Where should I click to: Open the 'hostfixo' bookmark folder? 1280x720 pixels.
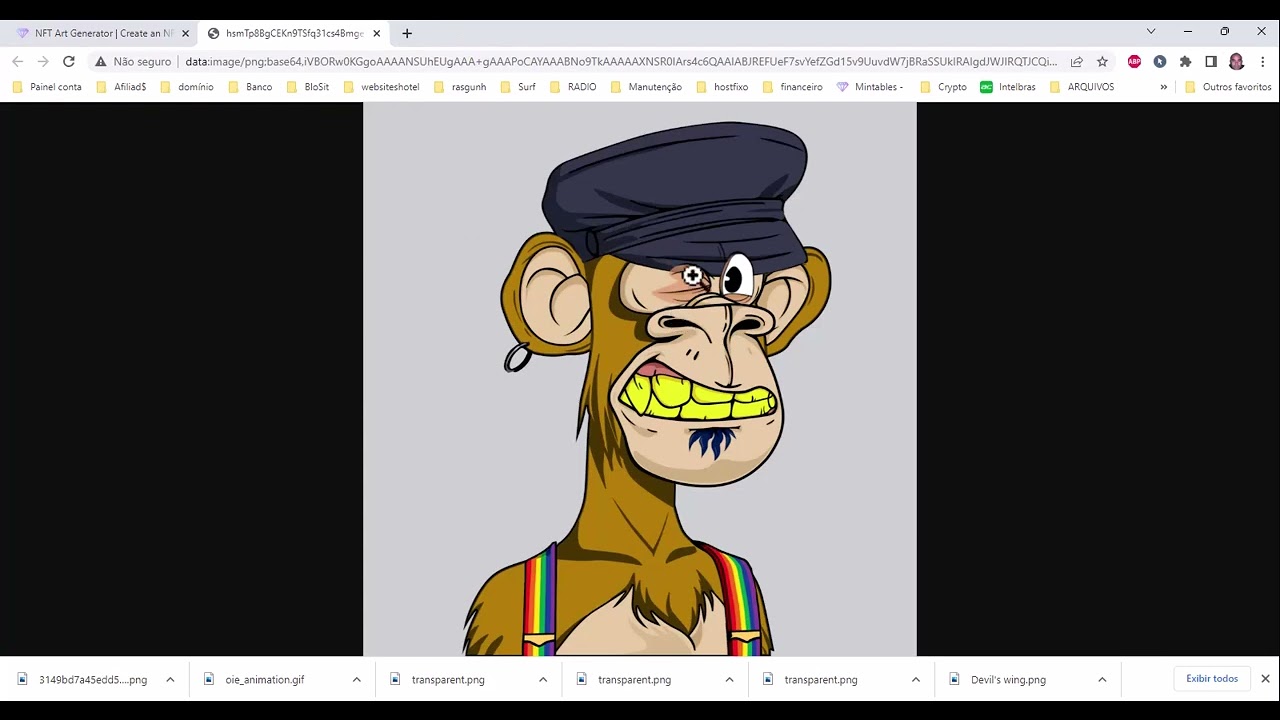pos(722,87)
